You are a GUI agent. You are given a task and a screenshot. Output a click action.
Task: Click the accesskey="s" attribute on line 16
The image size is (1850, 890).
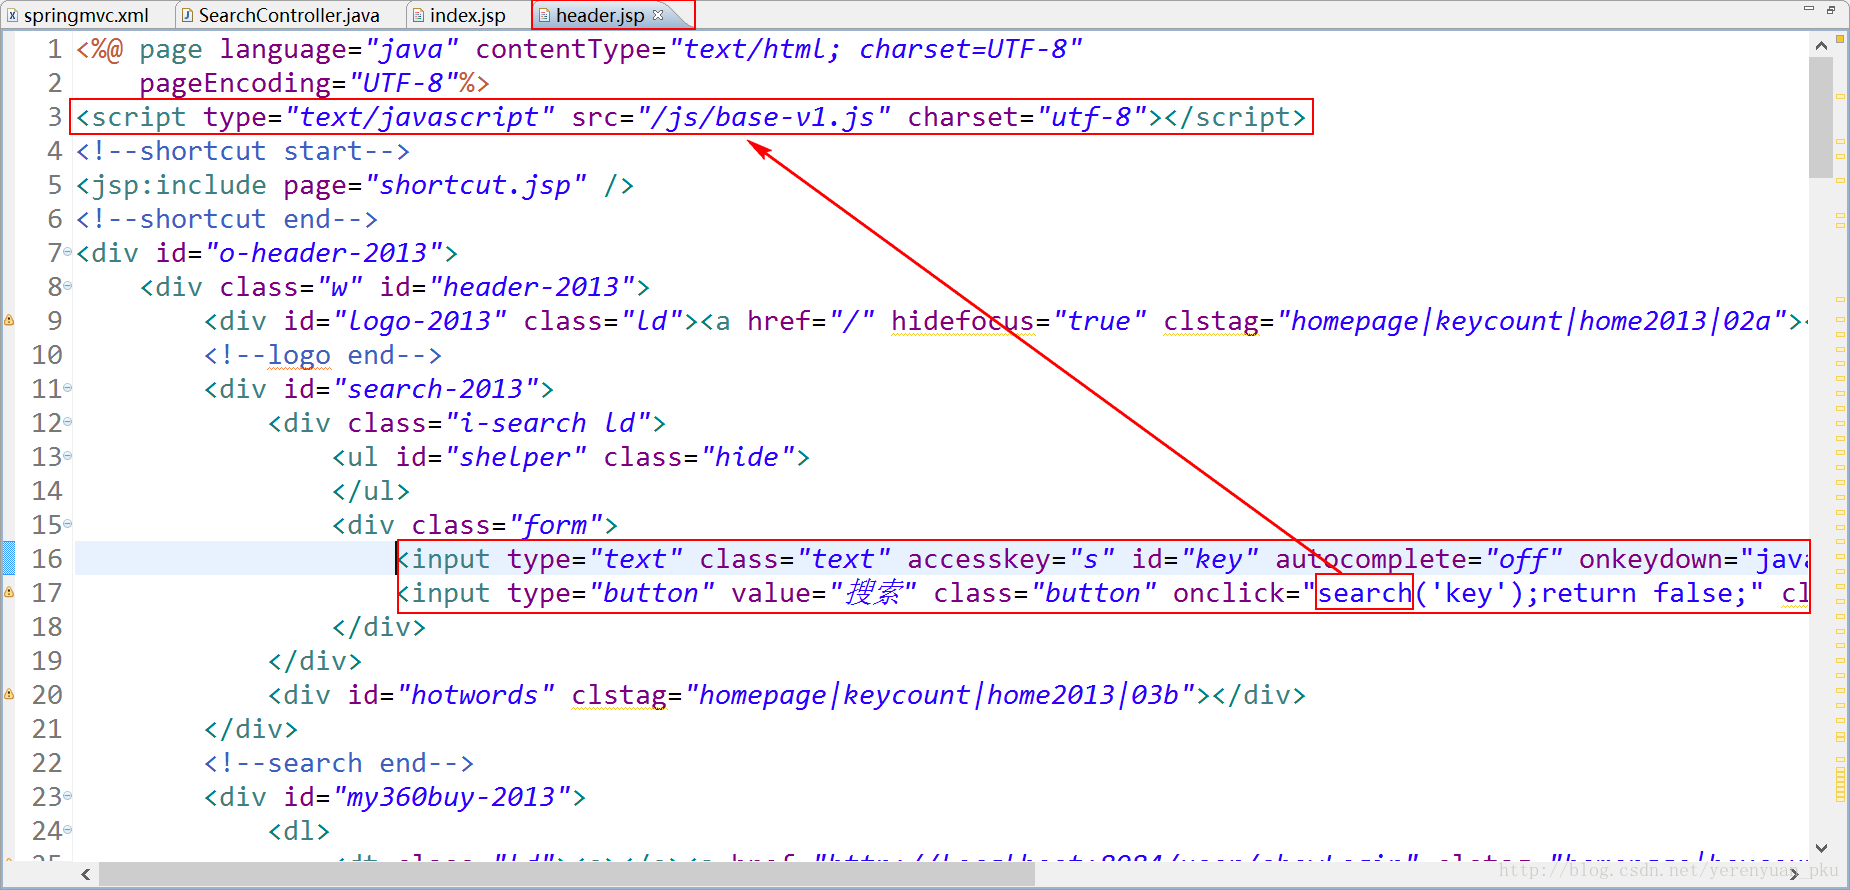click(x=1011, y=559)
